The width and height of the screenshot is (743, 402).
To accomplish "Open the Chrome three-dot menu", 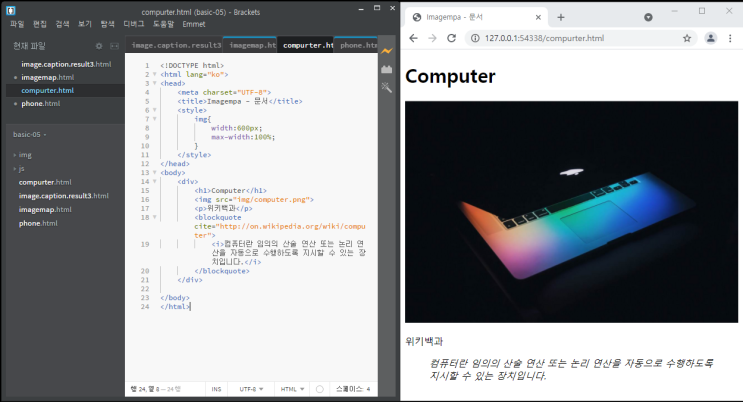I will click(730, 38).
